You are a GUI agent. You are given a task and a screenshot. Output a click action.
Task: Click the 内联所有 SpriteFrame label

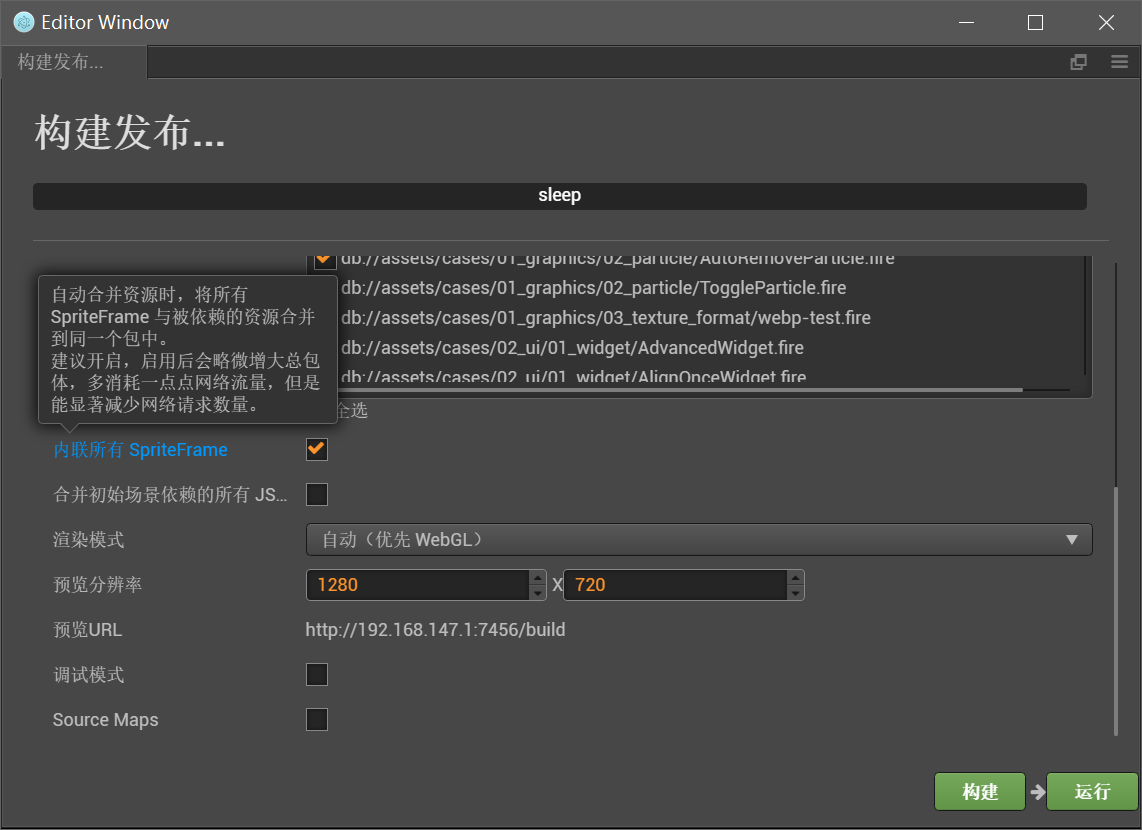141,450
